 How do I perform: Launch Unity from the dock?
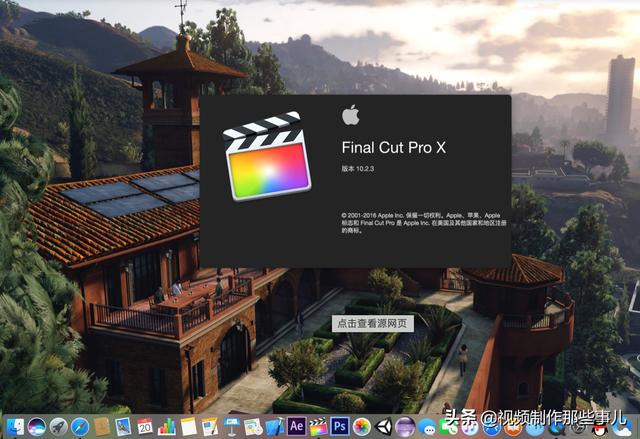(383, 427)
